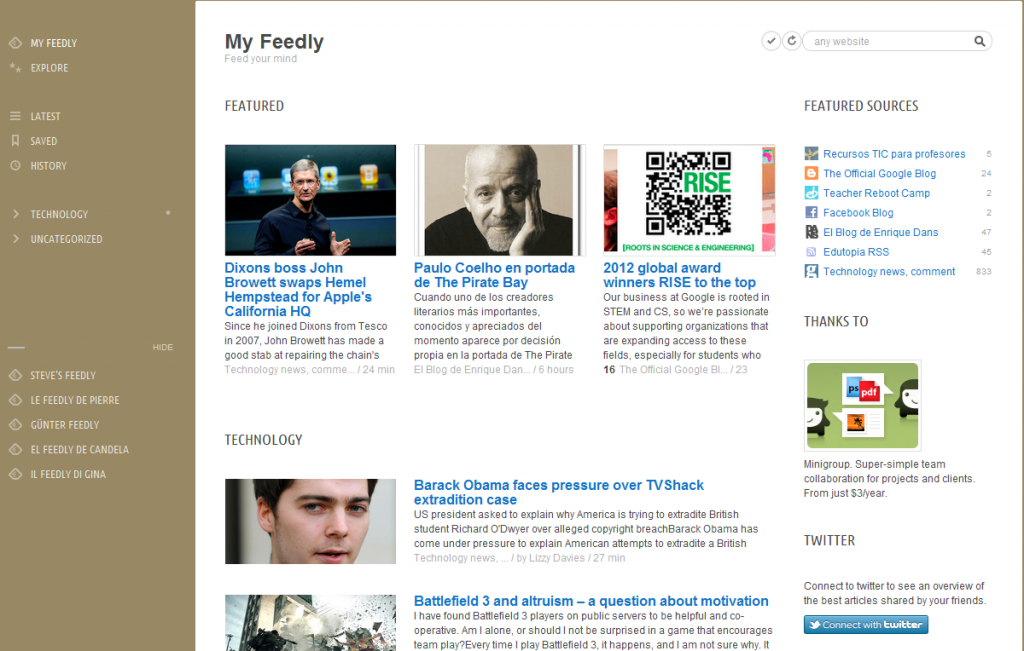Viewport: 1024px width, 651px height.
Task: Click the refresh feed icon
Action: (x=792, y=41)
